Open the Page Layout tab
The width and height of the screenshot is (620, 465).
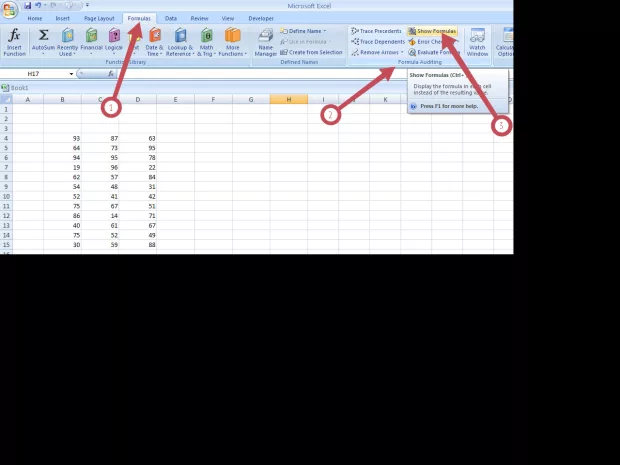pos(99,18)
